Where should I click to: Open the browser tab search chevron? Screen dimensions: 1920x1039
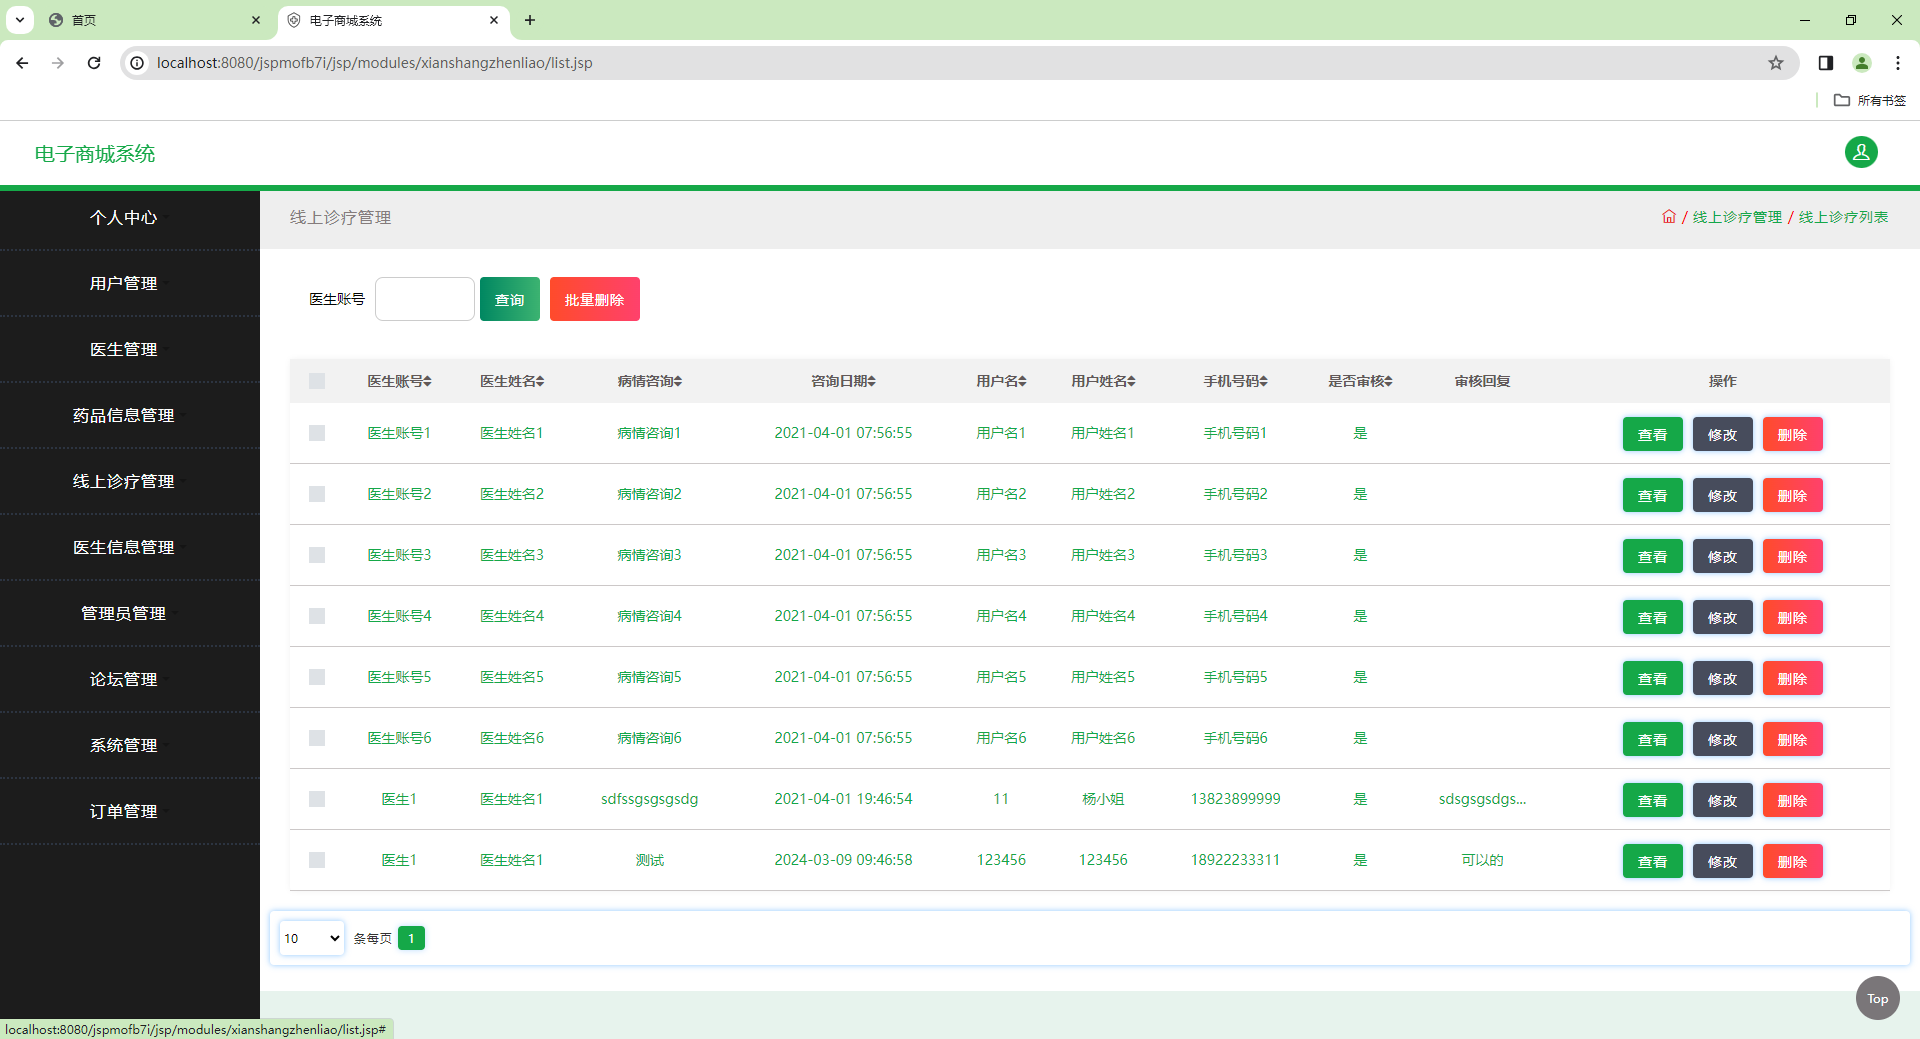[22, 20]
